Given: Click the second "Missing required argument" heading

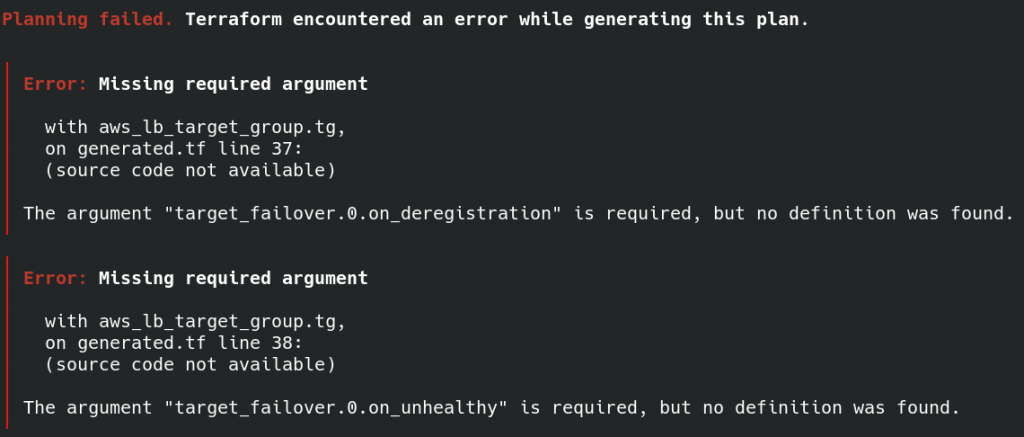Looking at the screenshot, I should click(233, 279).
